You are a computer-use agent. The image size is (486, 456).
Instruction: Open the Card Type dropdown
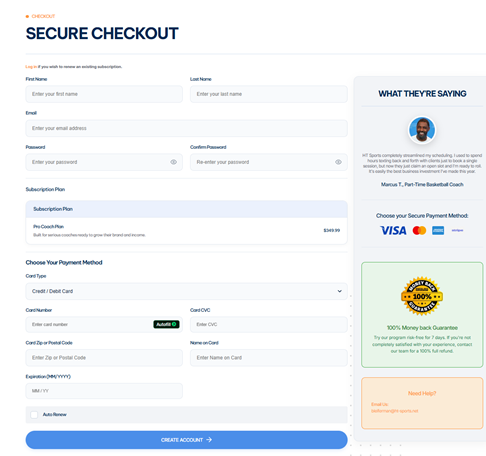(187, 291)
